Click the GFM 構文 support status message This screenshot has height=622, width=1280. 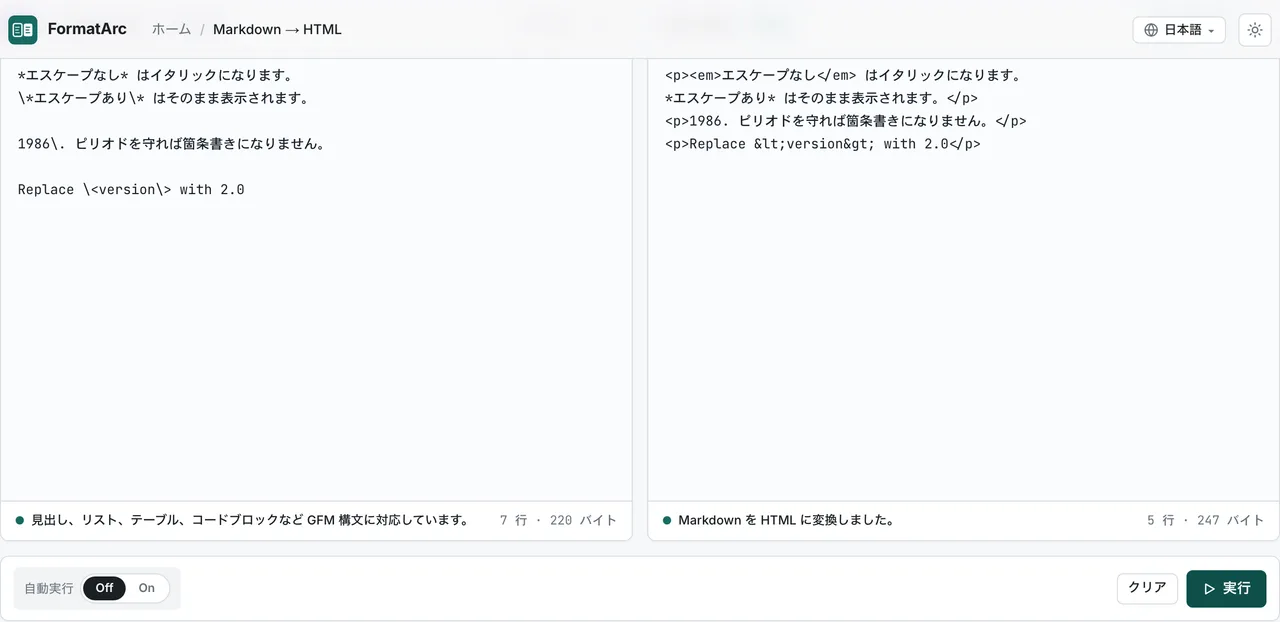(x=250, y=520)
